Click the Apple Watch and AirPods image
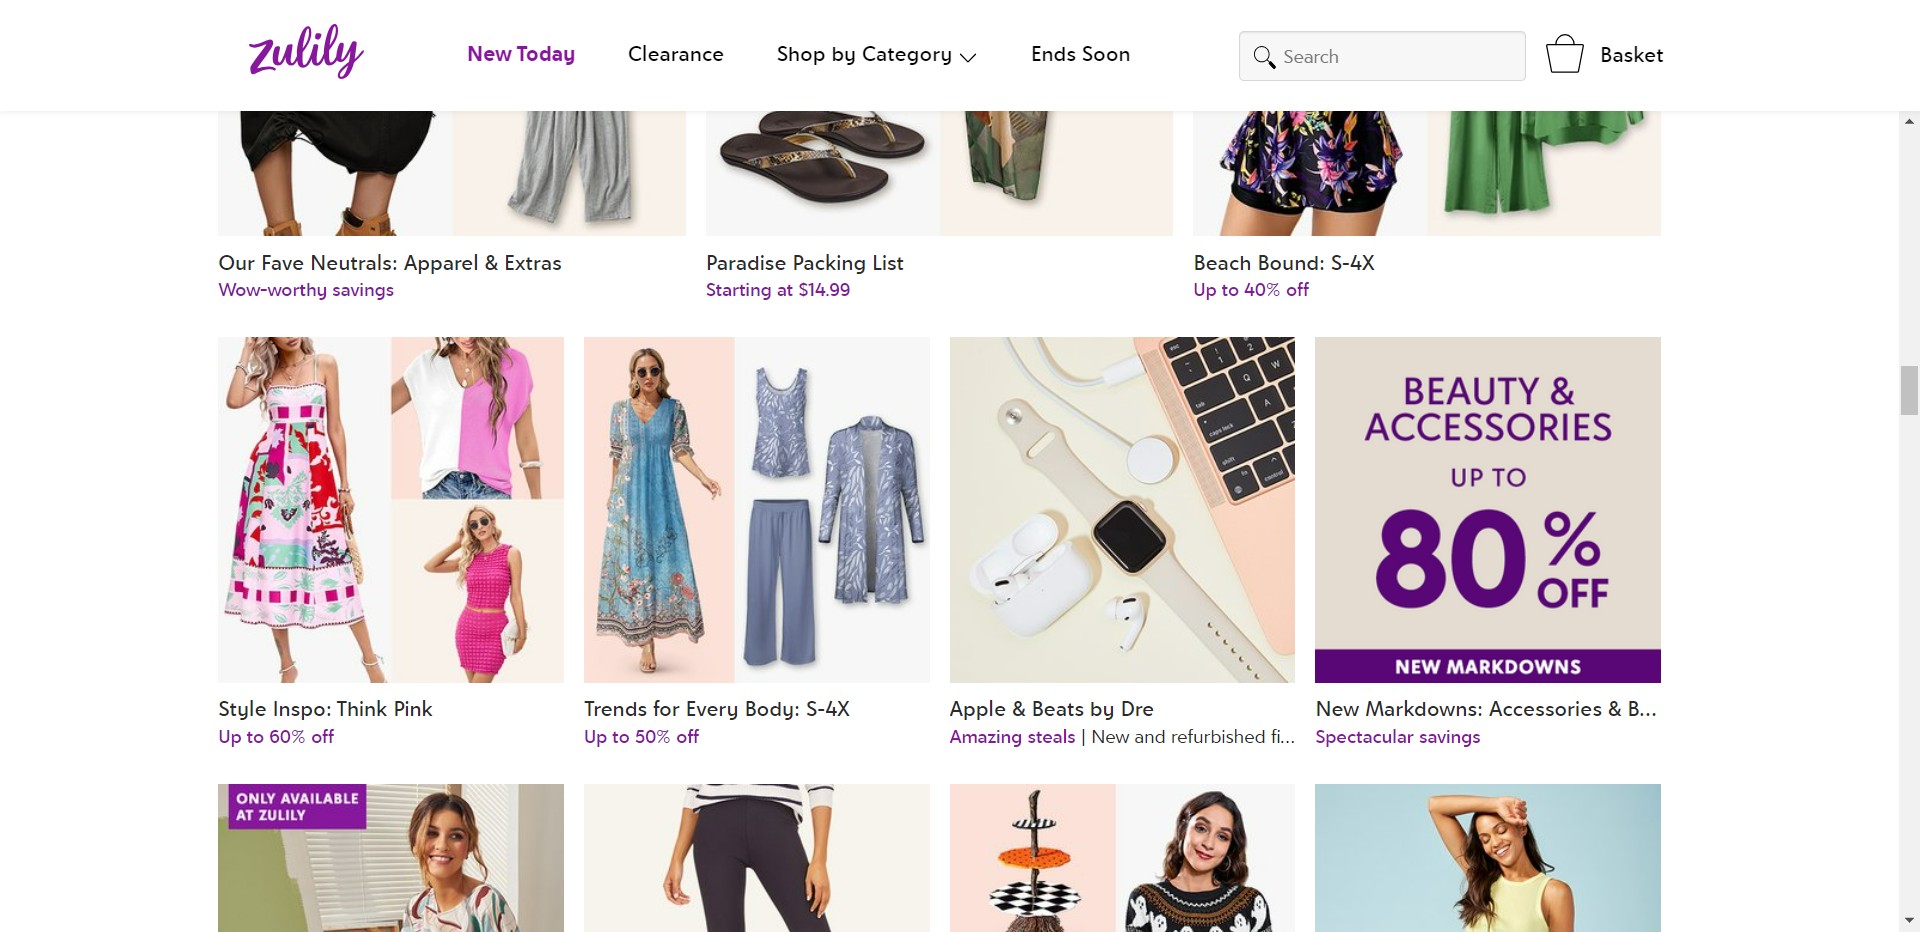This screenshot has width=1920, height=932. [x=1122, y=510]
